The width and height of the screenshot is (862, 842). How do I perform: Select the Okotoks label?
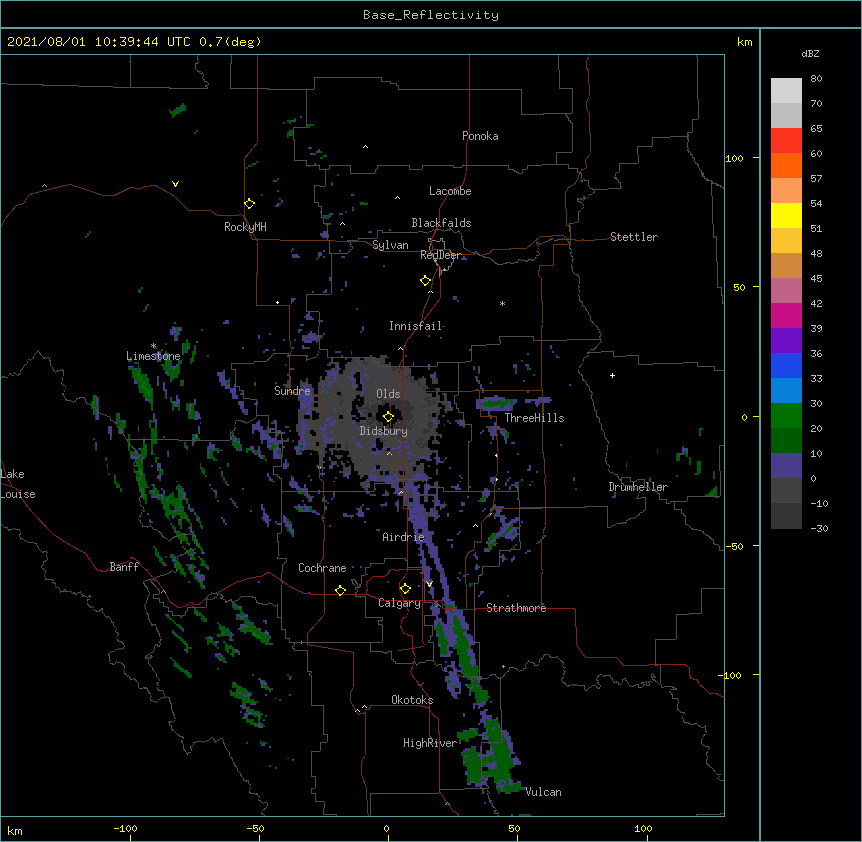pyautogui.click(x=412, y=700)
